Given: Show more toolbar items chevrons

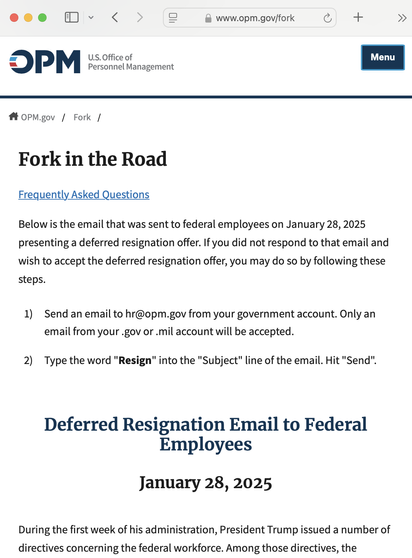Looking at the screenshot, I should [402, 18].
